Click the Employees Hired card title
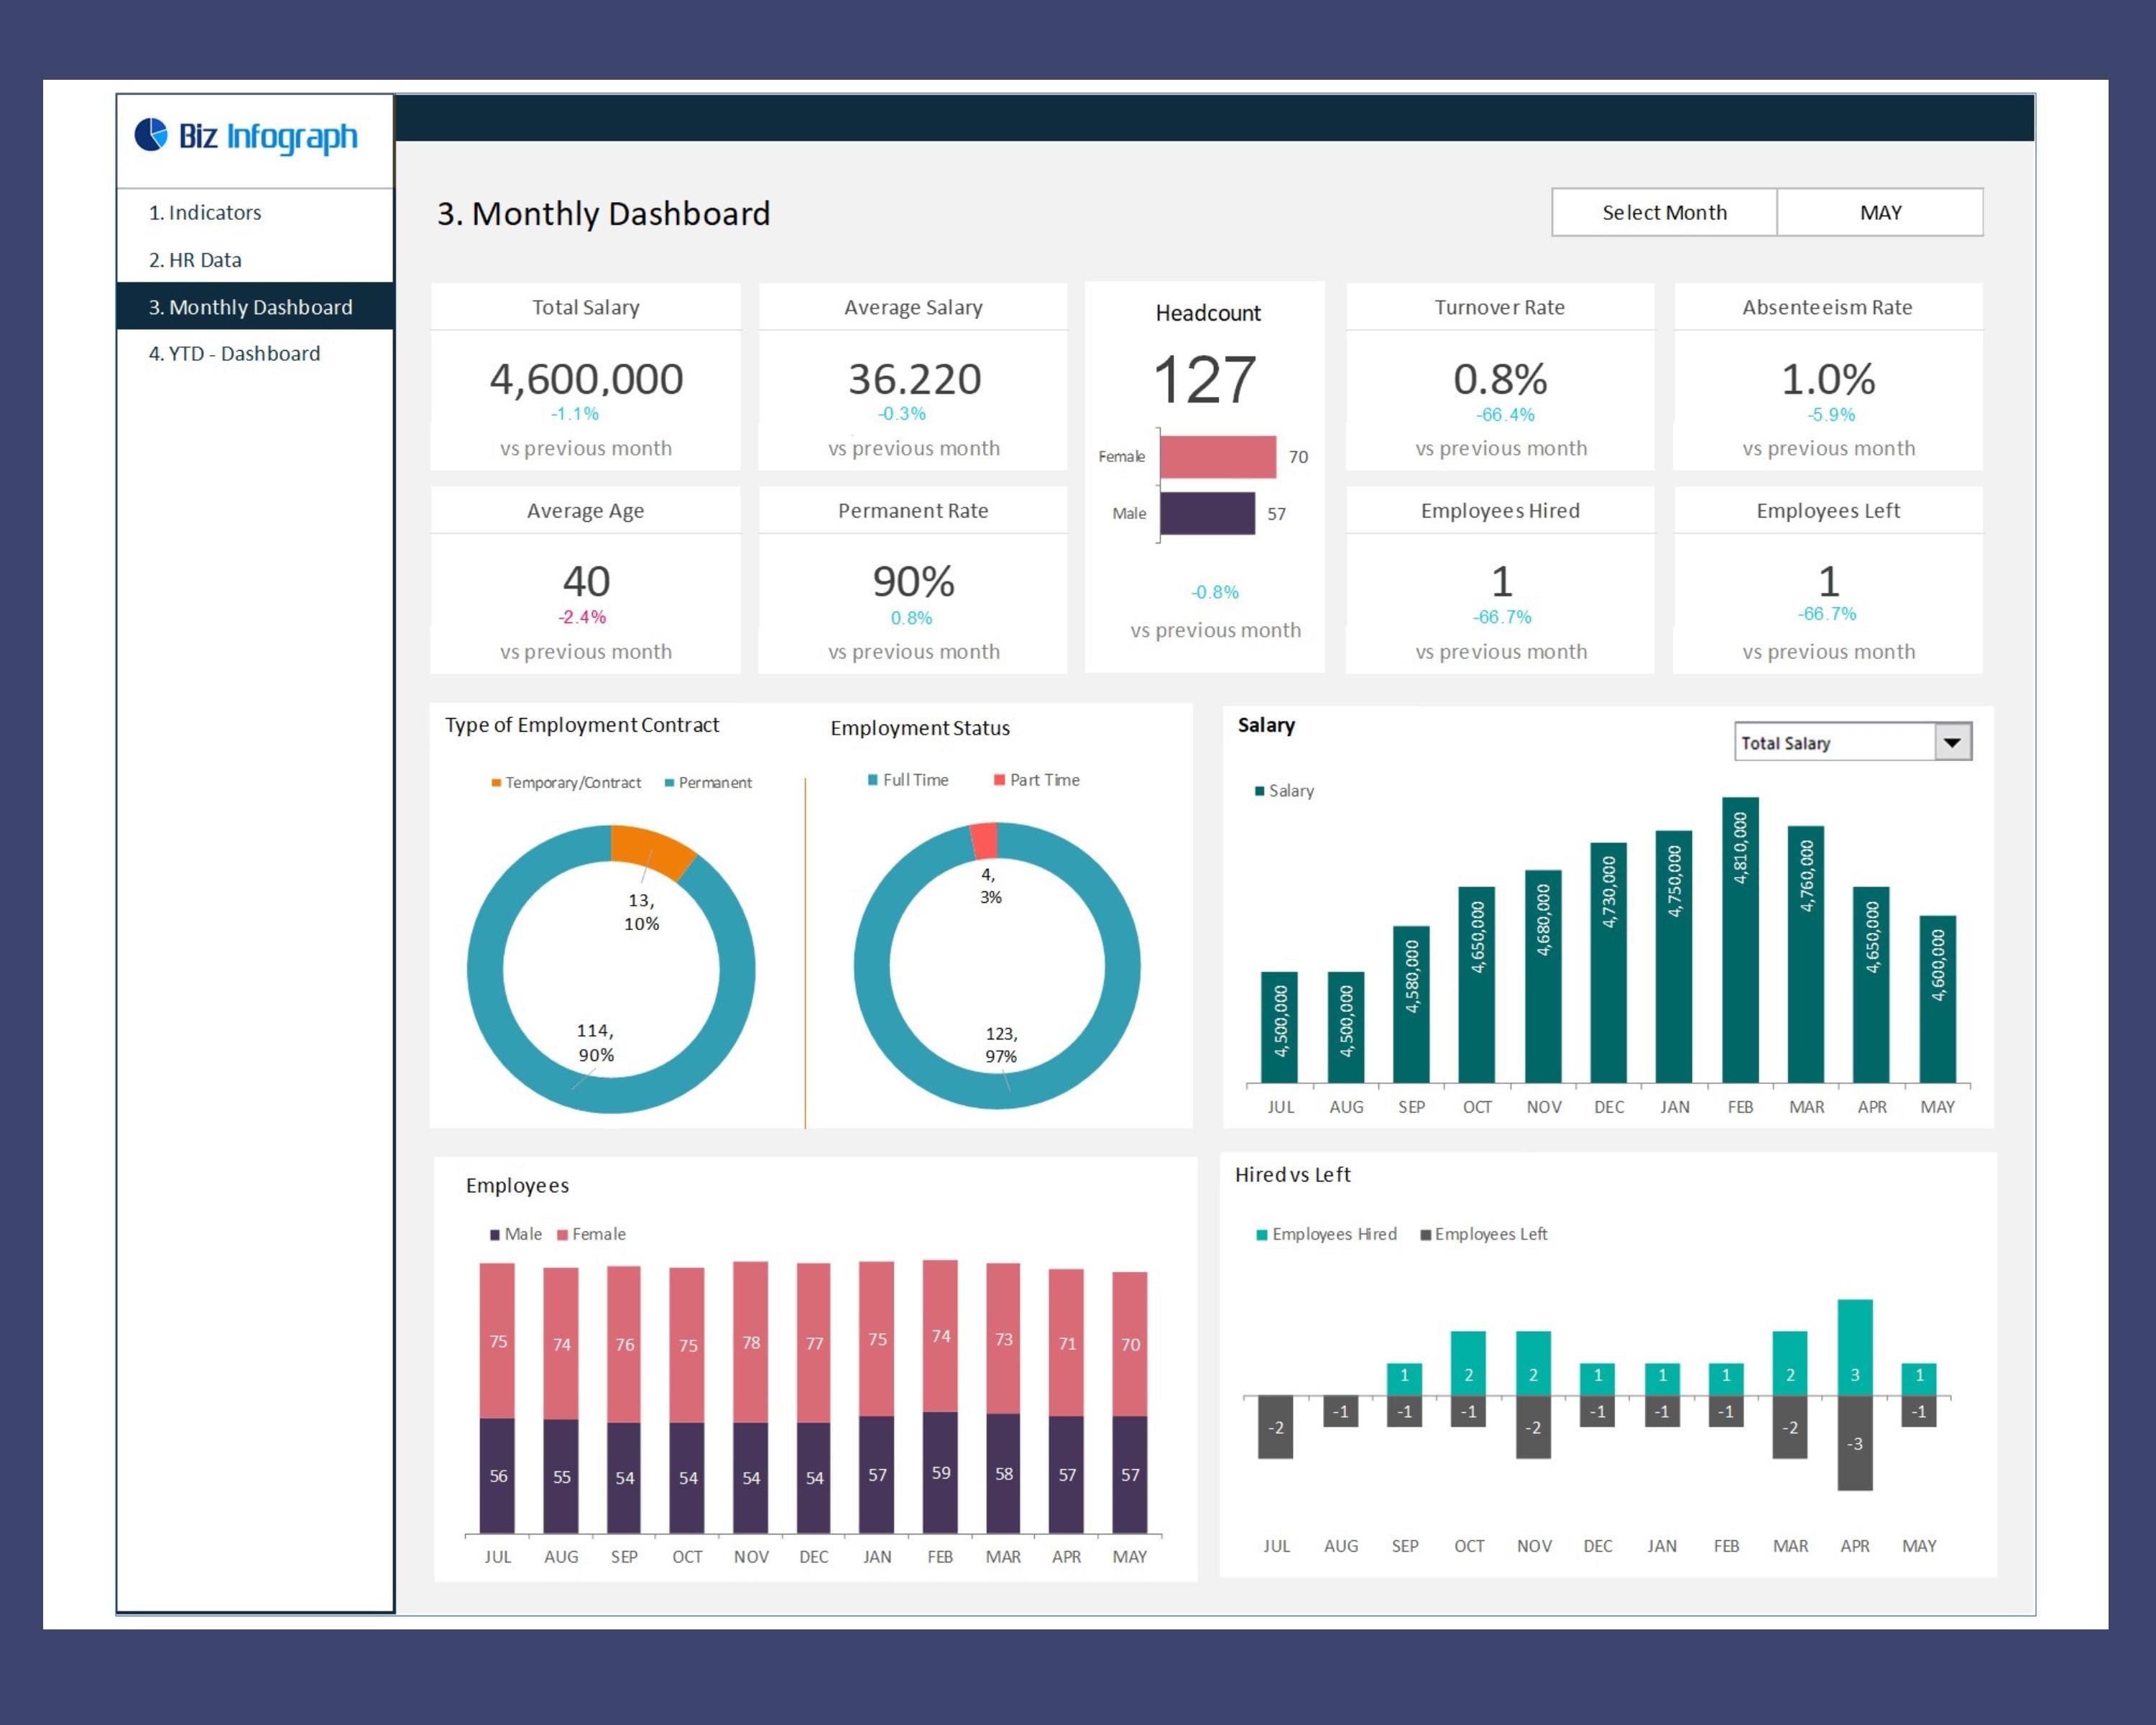 (1500, 510)
